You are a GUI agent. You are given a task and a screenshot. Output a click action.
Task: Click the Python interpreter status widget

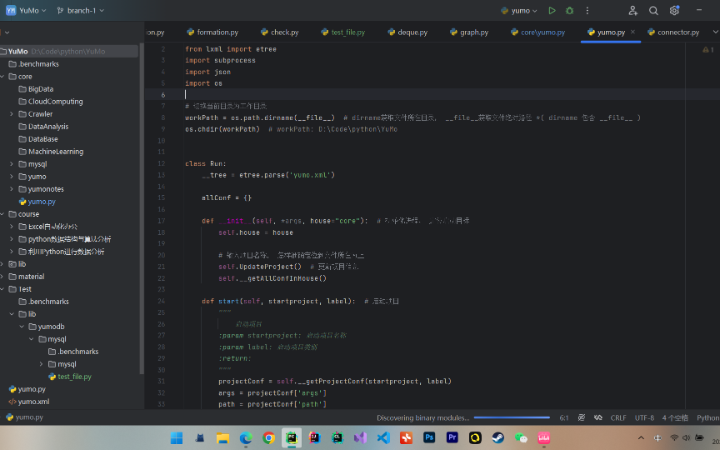coord(708,418)
